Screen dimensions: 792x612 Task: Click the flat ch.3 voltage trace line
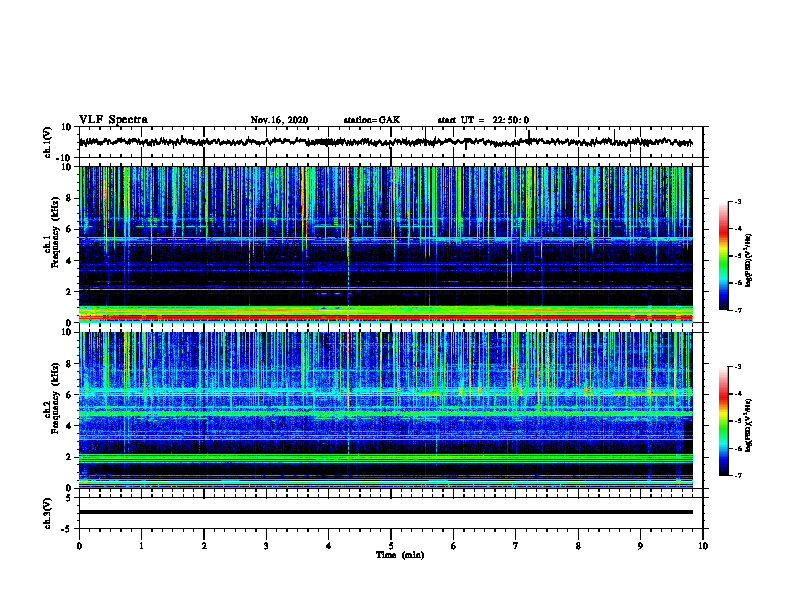point(385,512)
